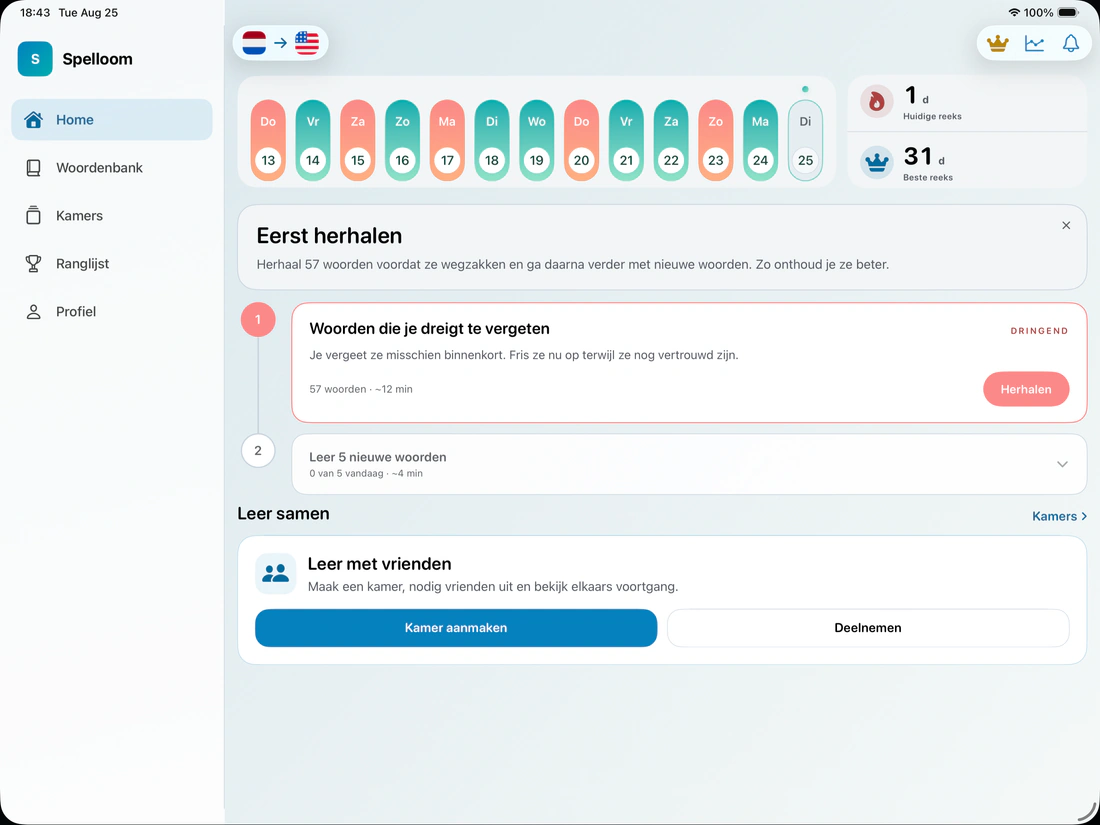Click the blue crown best streak icon
Screen dimensions: 1100x825
(876, 163)
